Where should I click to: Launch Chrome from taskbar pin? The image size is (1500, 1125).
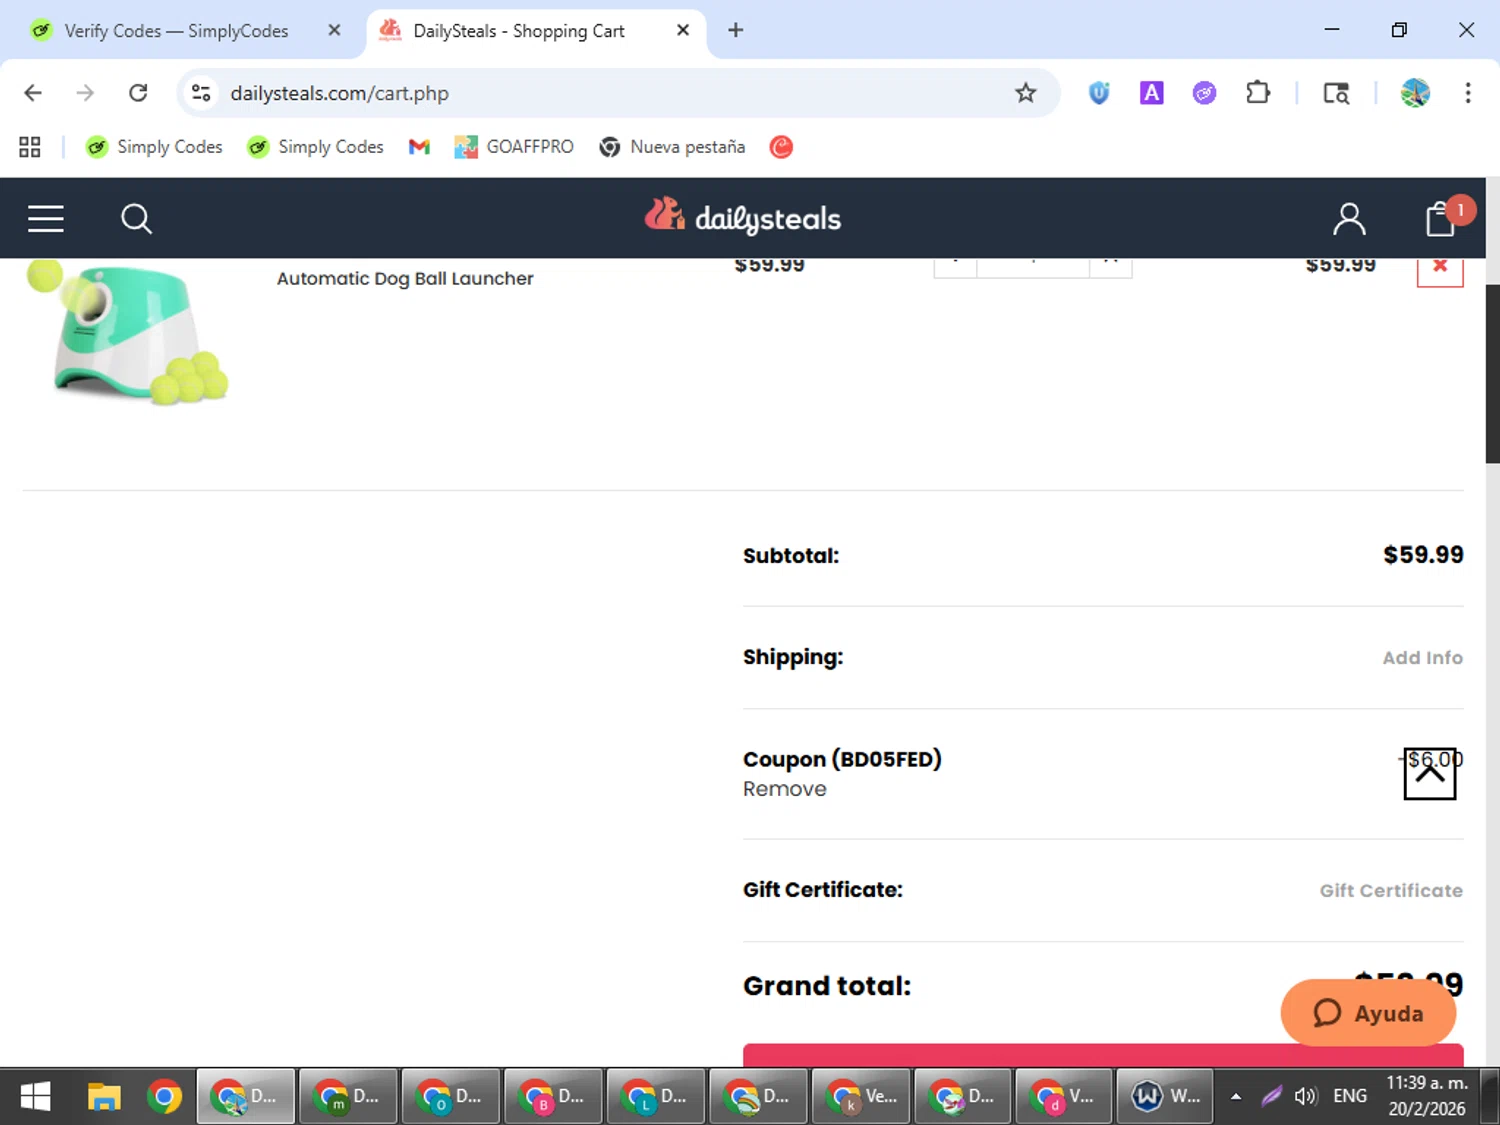point(164,1096)
